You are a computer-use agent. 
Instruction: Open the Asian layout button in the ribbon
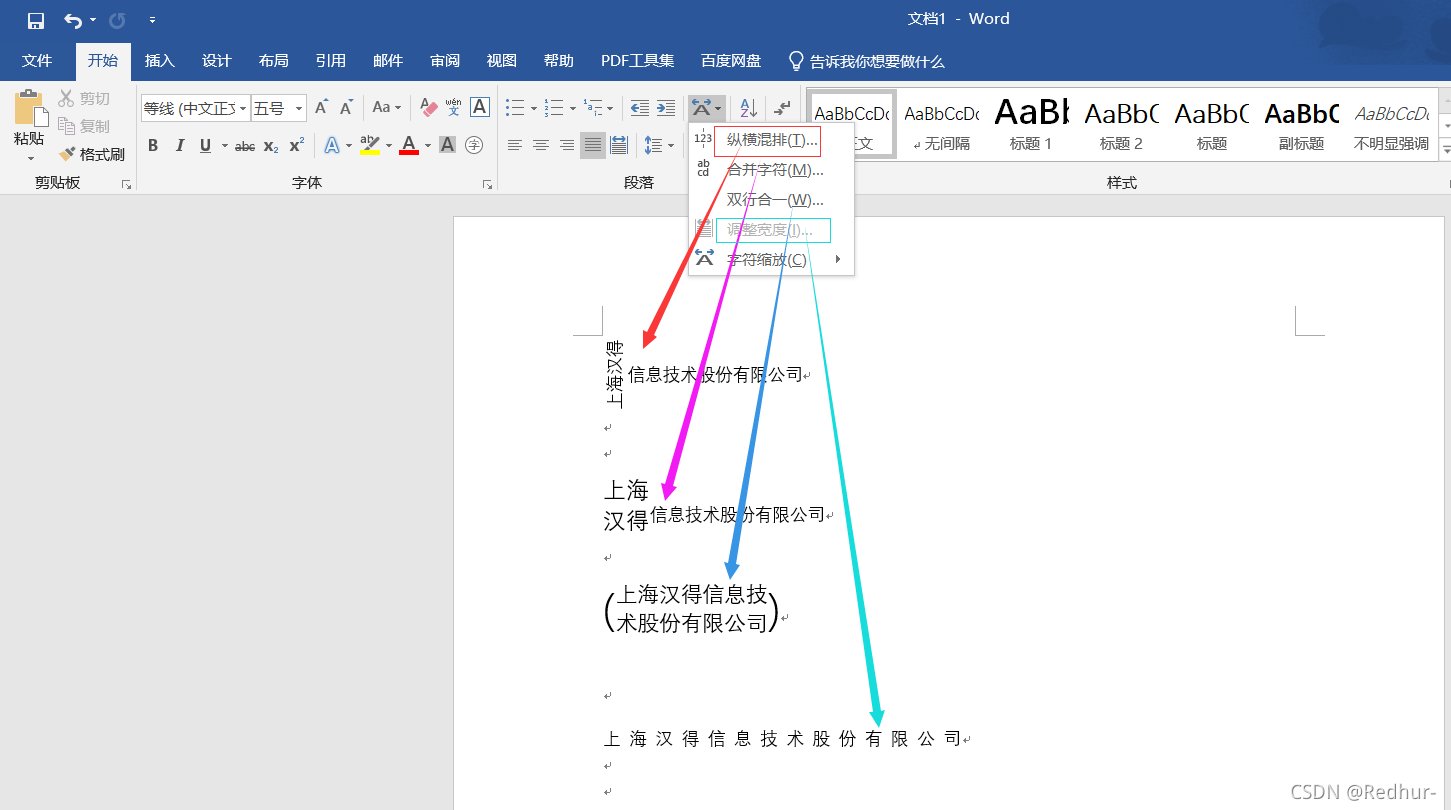click(x=706, y=108)
